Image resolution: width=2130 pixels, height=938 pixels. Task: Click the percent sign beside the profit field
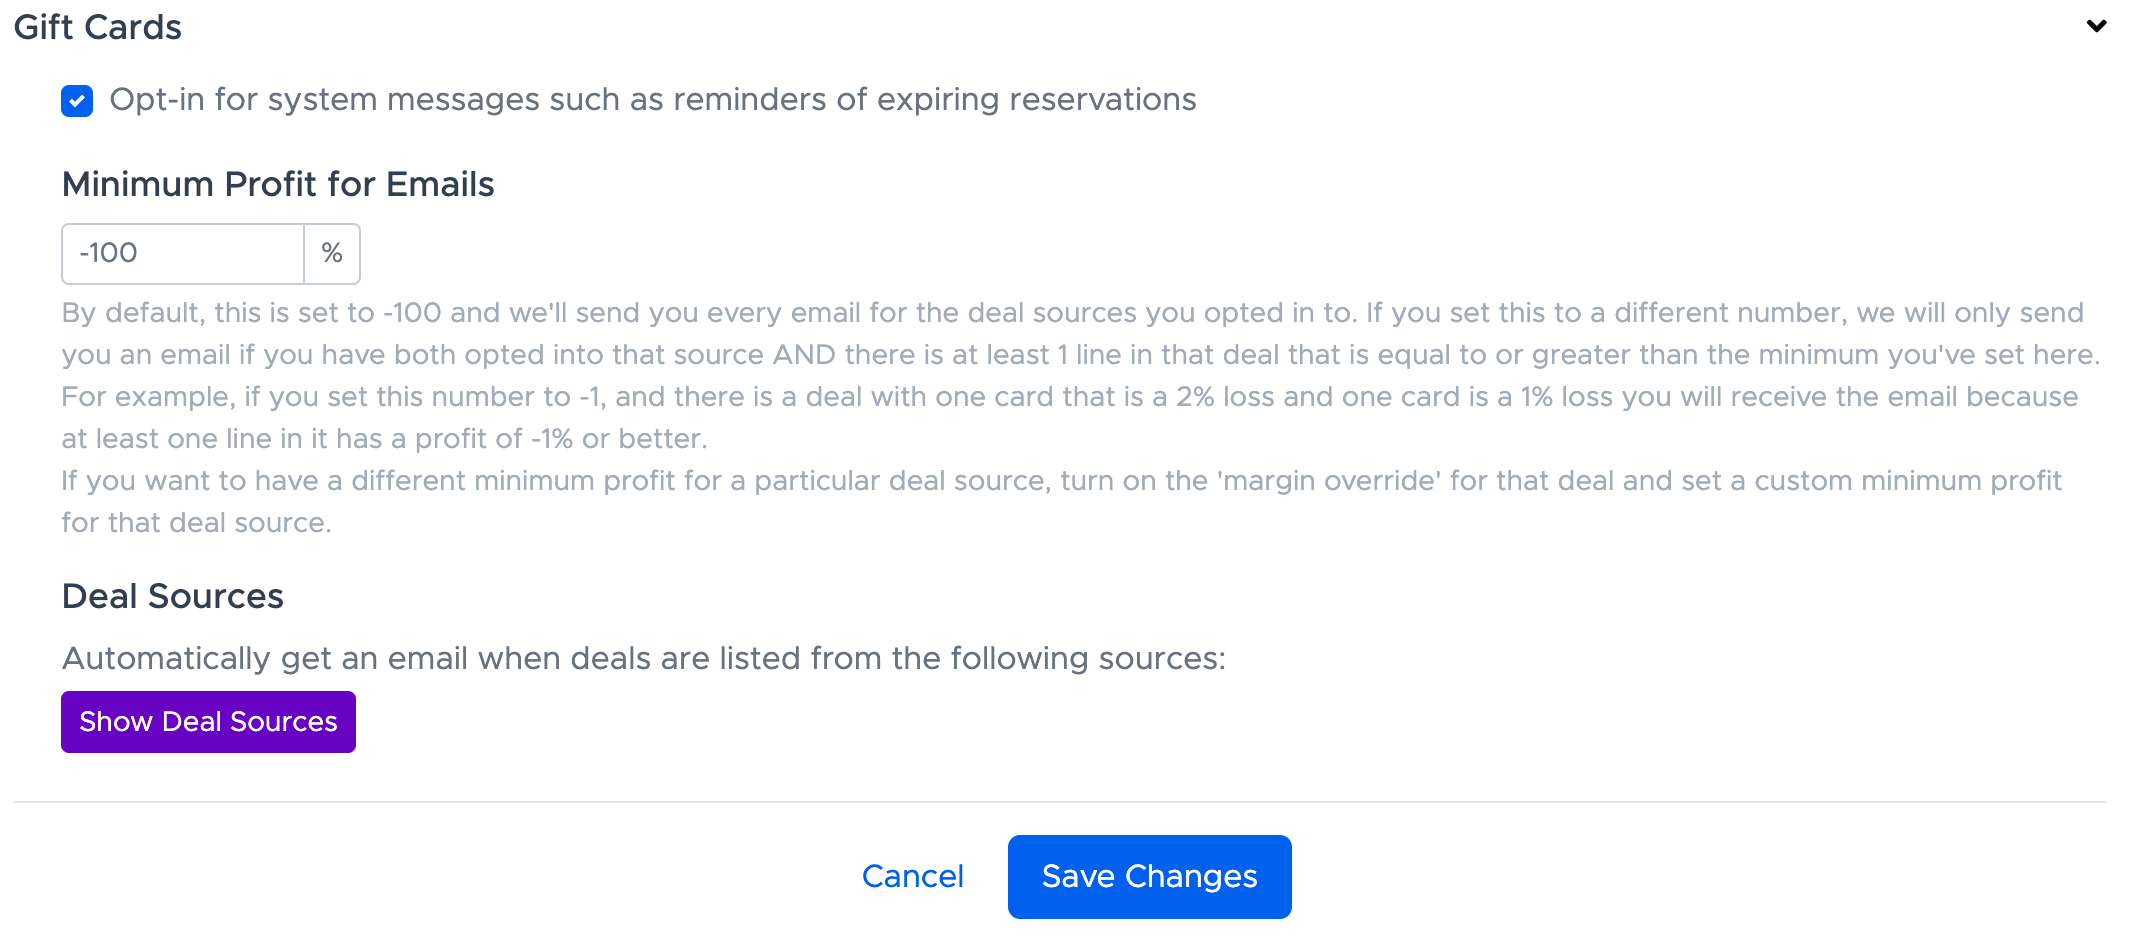tap(332, 253)
